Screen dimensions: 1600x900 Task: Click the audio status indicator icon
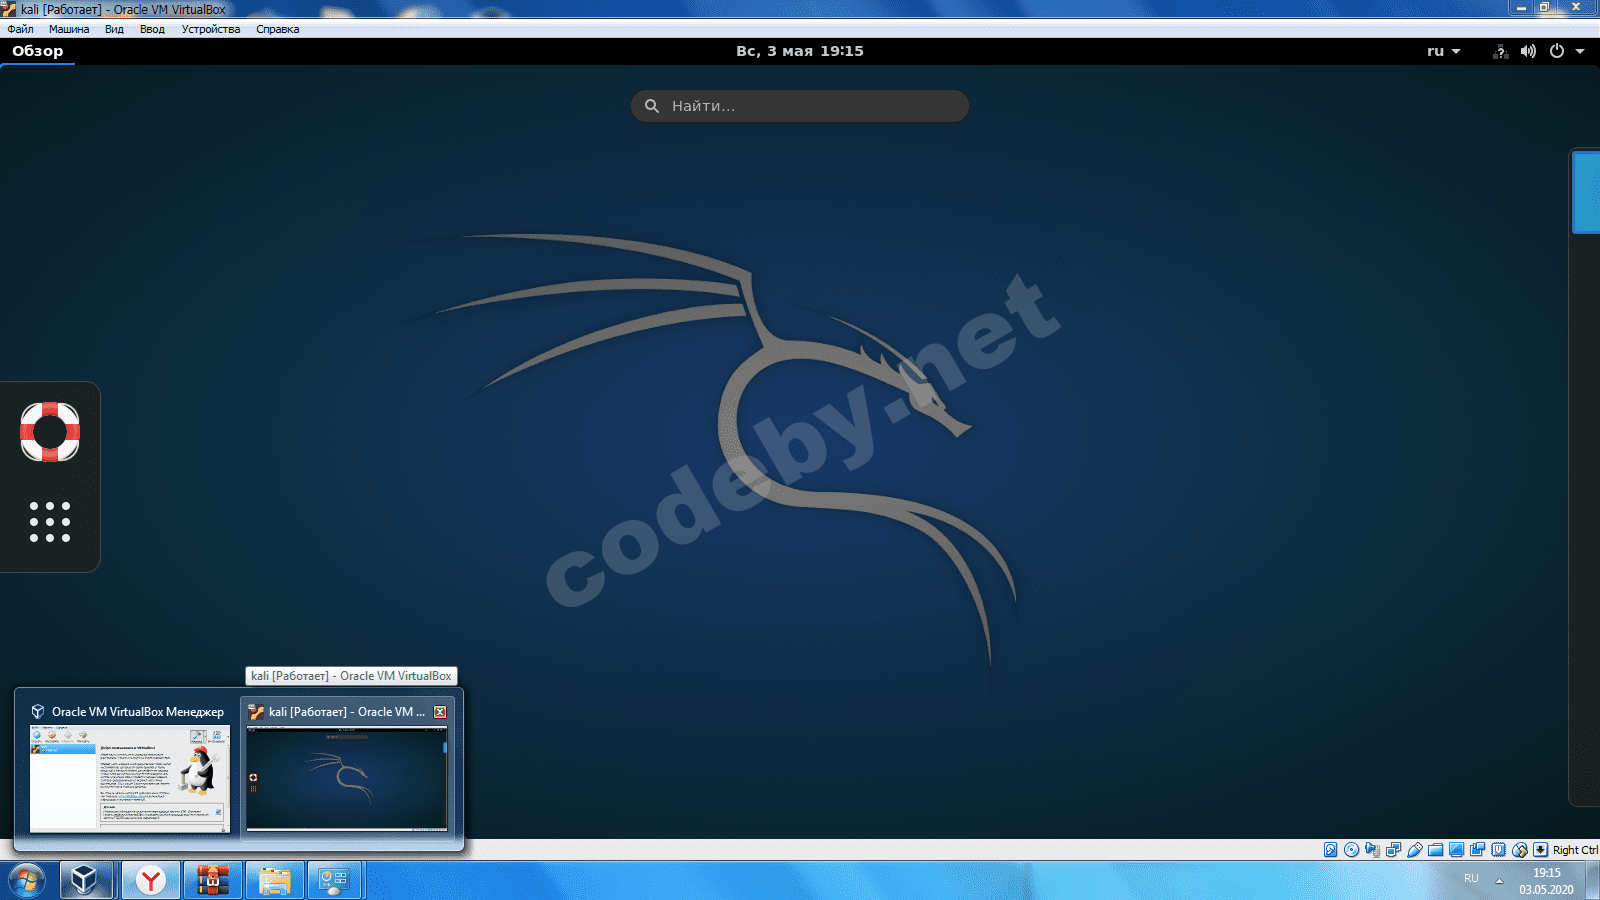(x=1373, y=850)
